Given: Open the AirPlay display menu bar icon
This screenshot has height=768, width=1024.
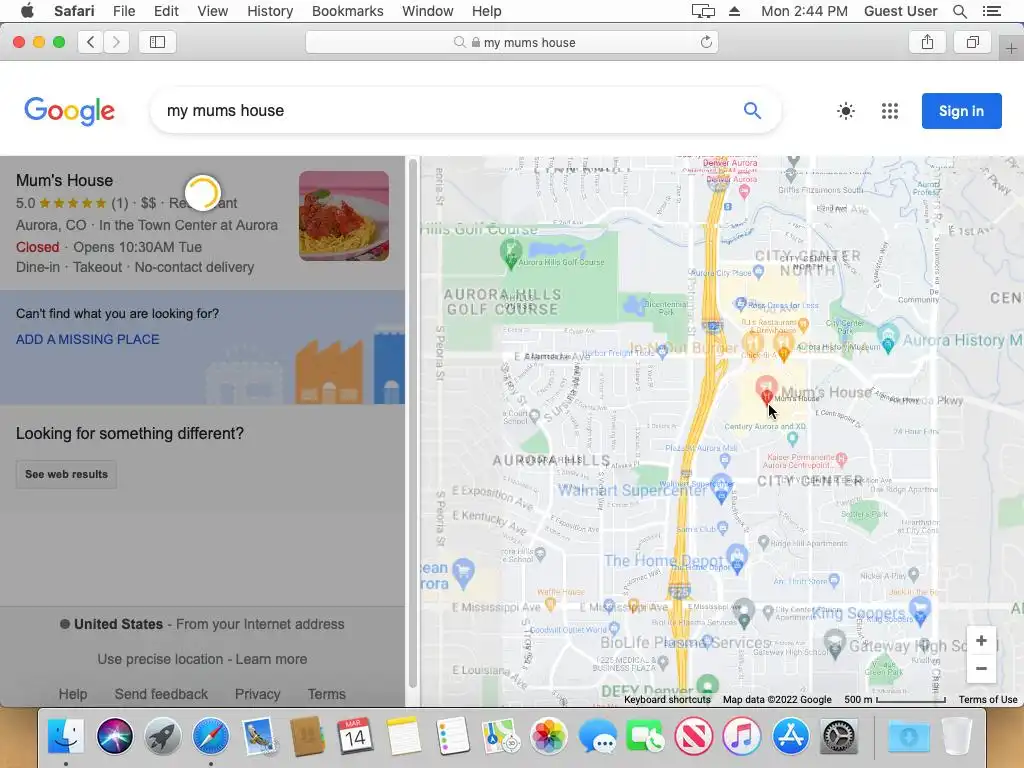Looking at the screenshot, I should tap(703, 11).
